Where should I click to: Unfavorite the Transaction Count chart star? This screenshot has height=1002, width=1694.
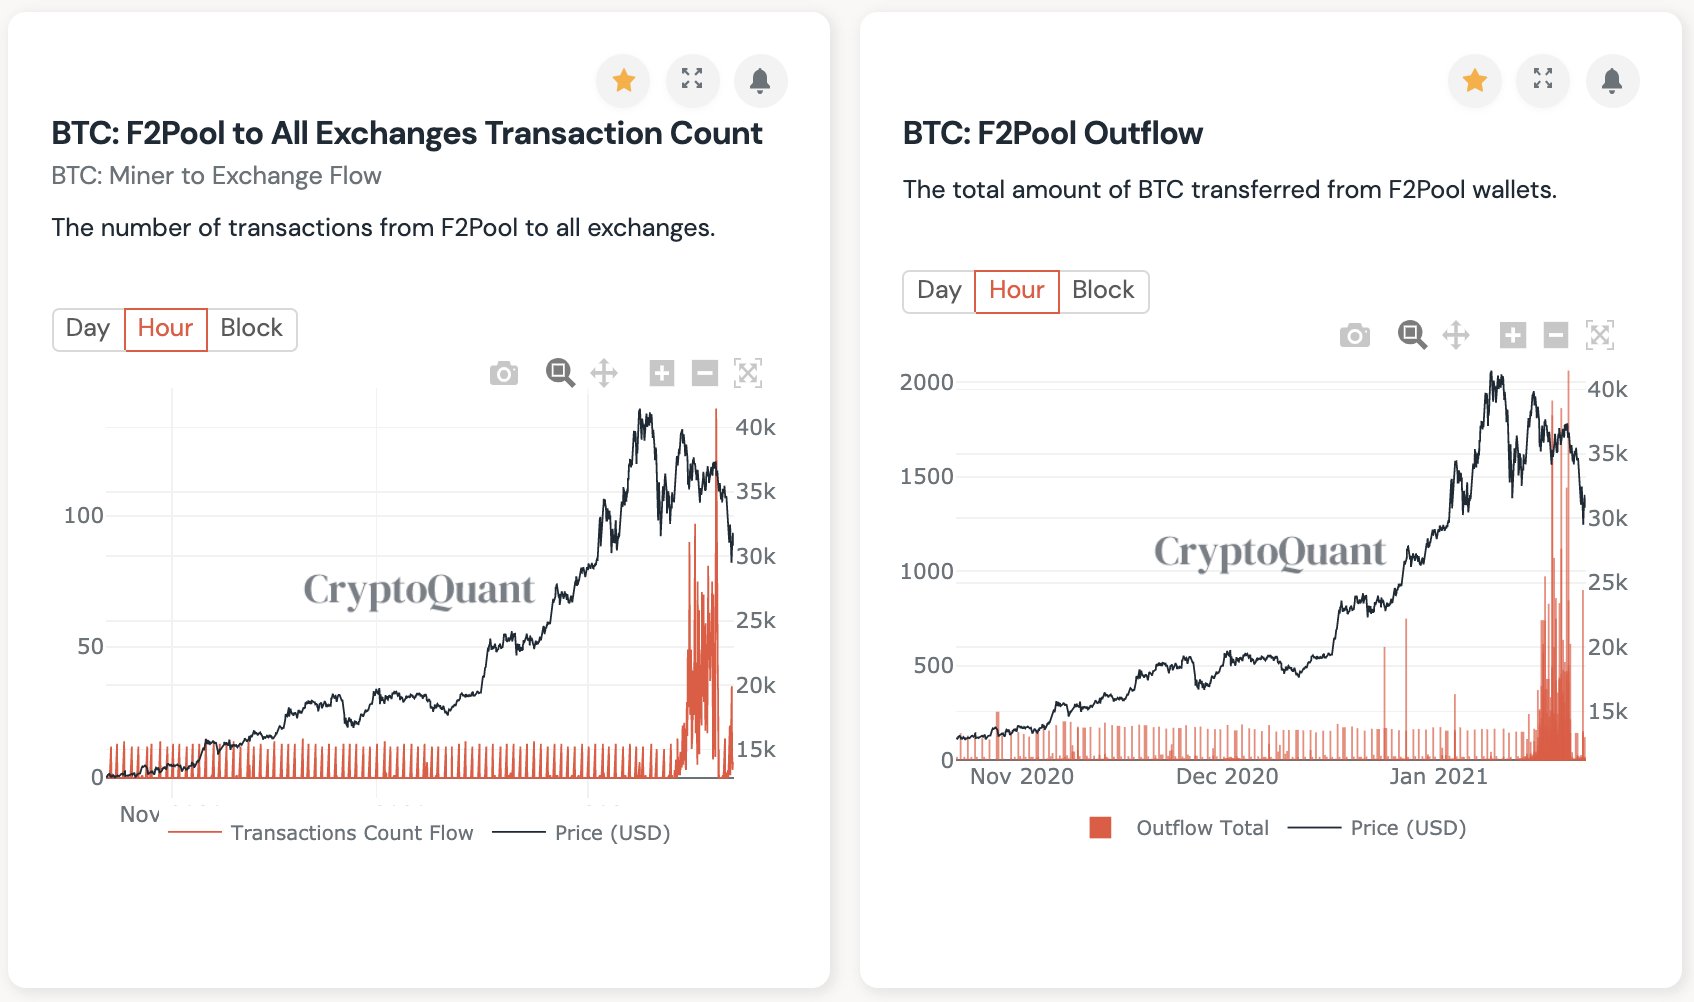(x=622, y=81)
